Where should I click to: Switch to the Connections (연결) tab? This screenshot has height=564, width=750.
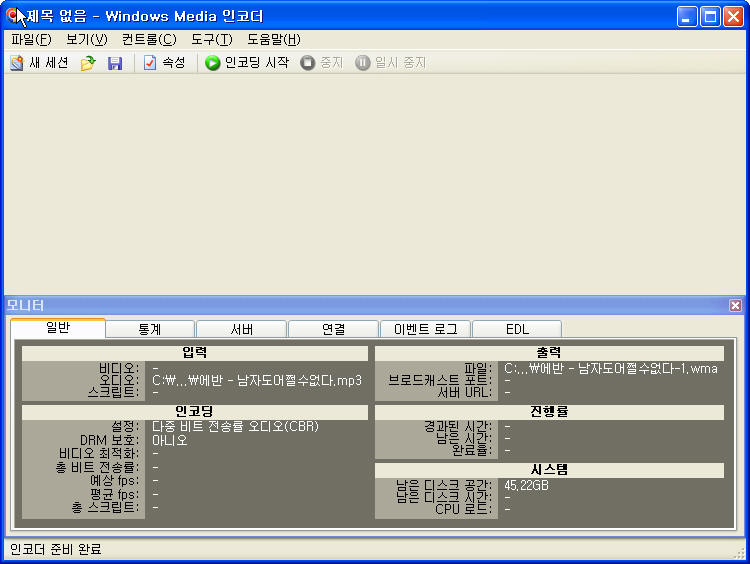click(x=333, y=329)
